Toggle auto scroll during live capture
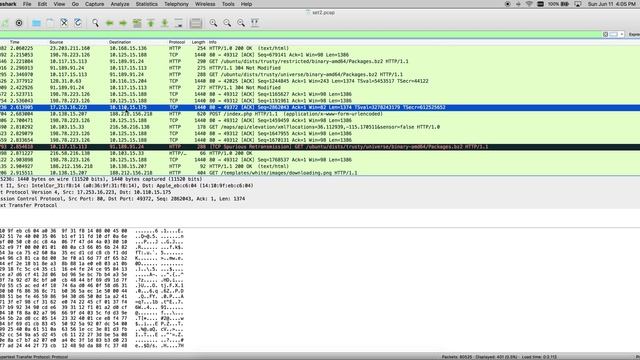 coord(178,23)
